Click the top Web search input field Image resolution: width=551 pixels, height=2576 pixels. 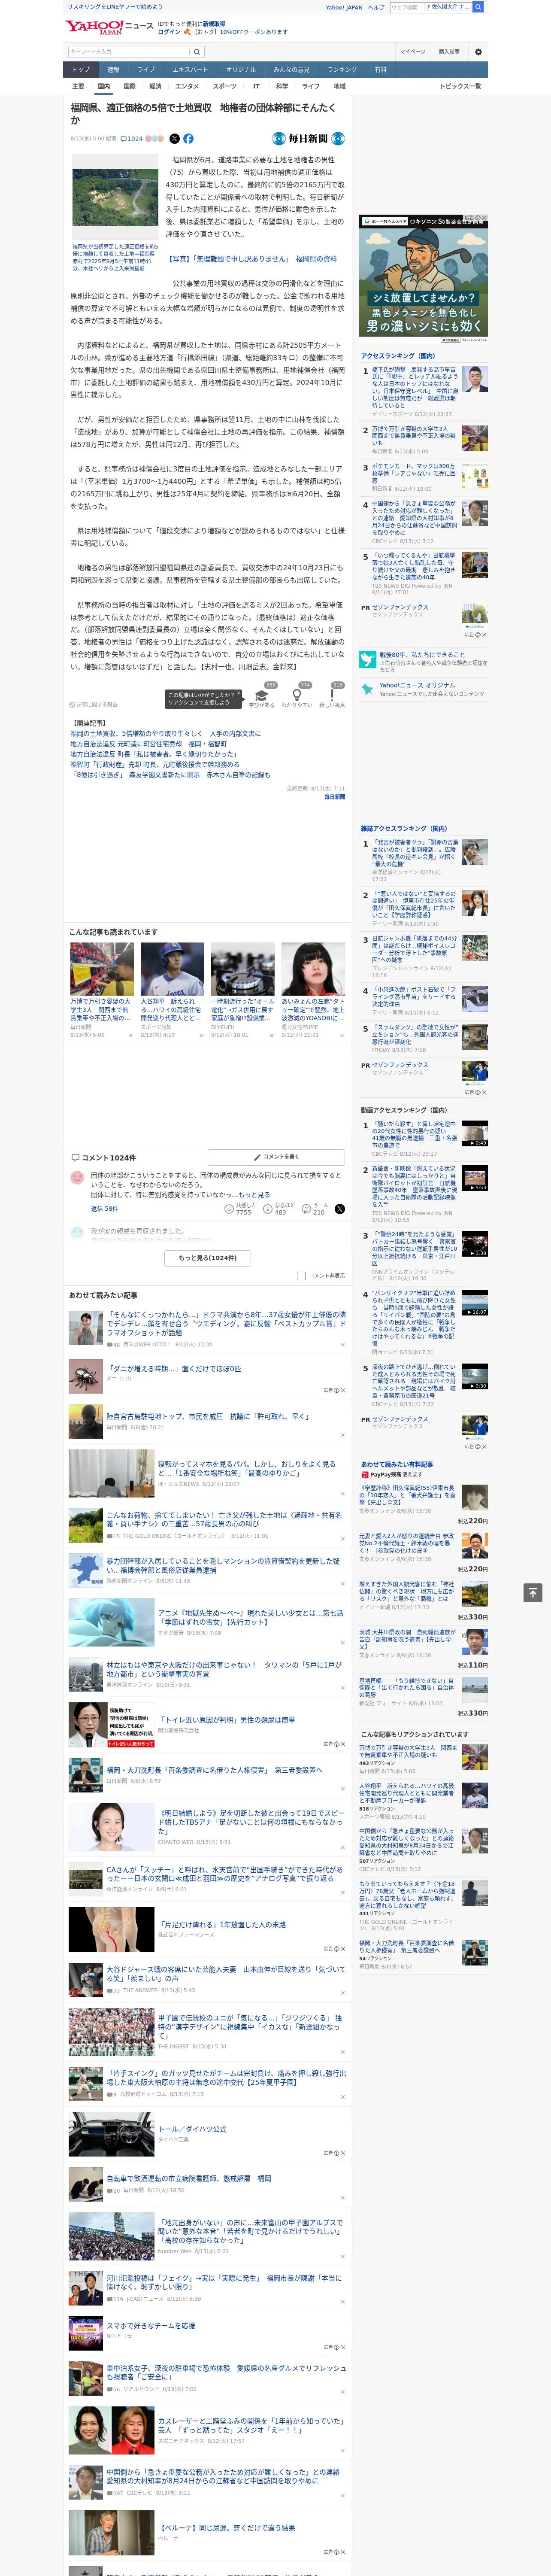pos(406,7)
